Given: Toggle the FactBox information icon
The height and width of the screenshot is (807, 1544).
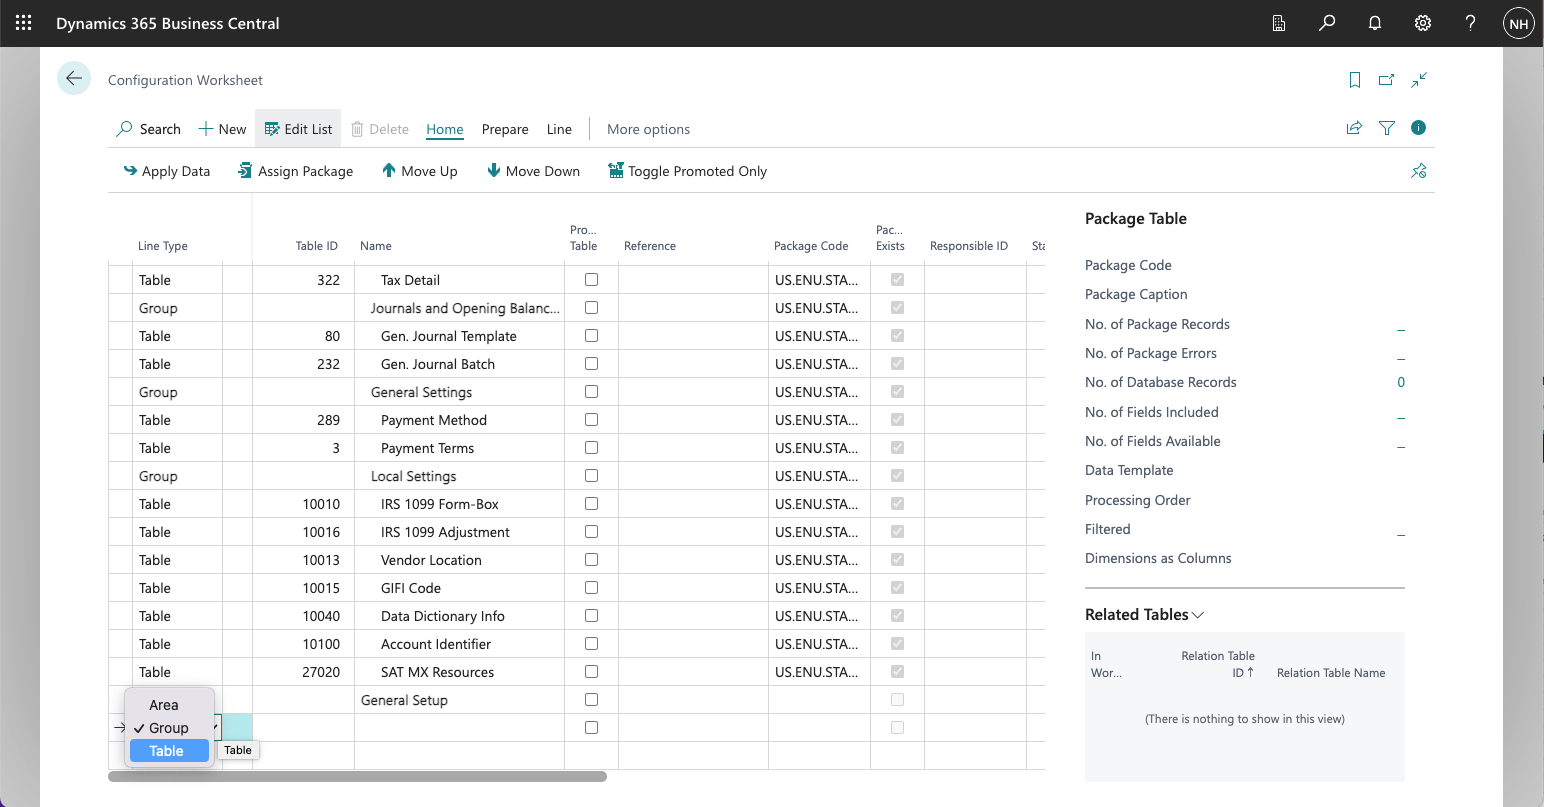Looking at the screenshot, I should (1418, 128).
